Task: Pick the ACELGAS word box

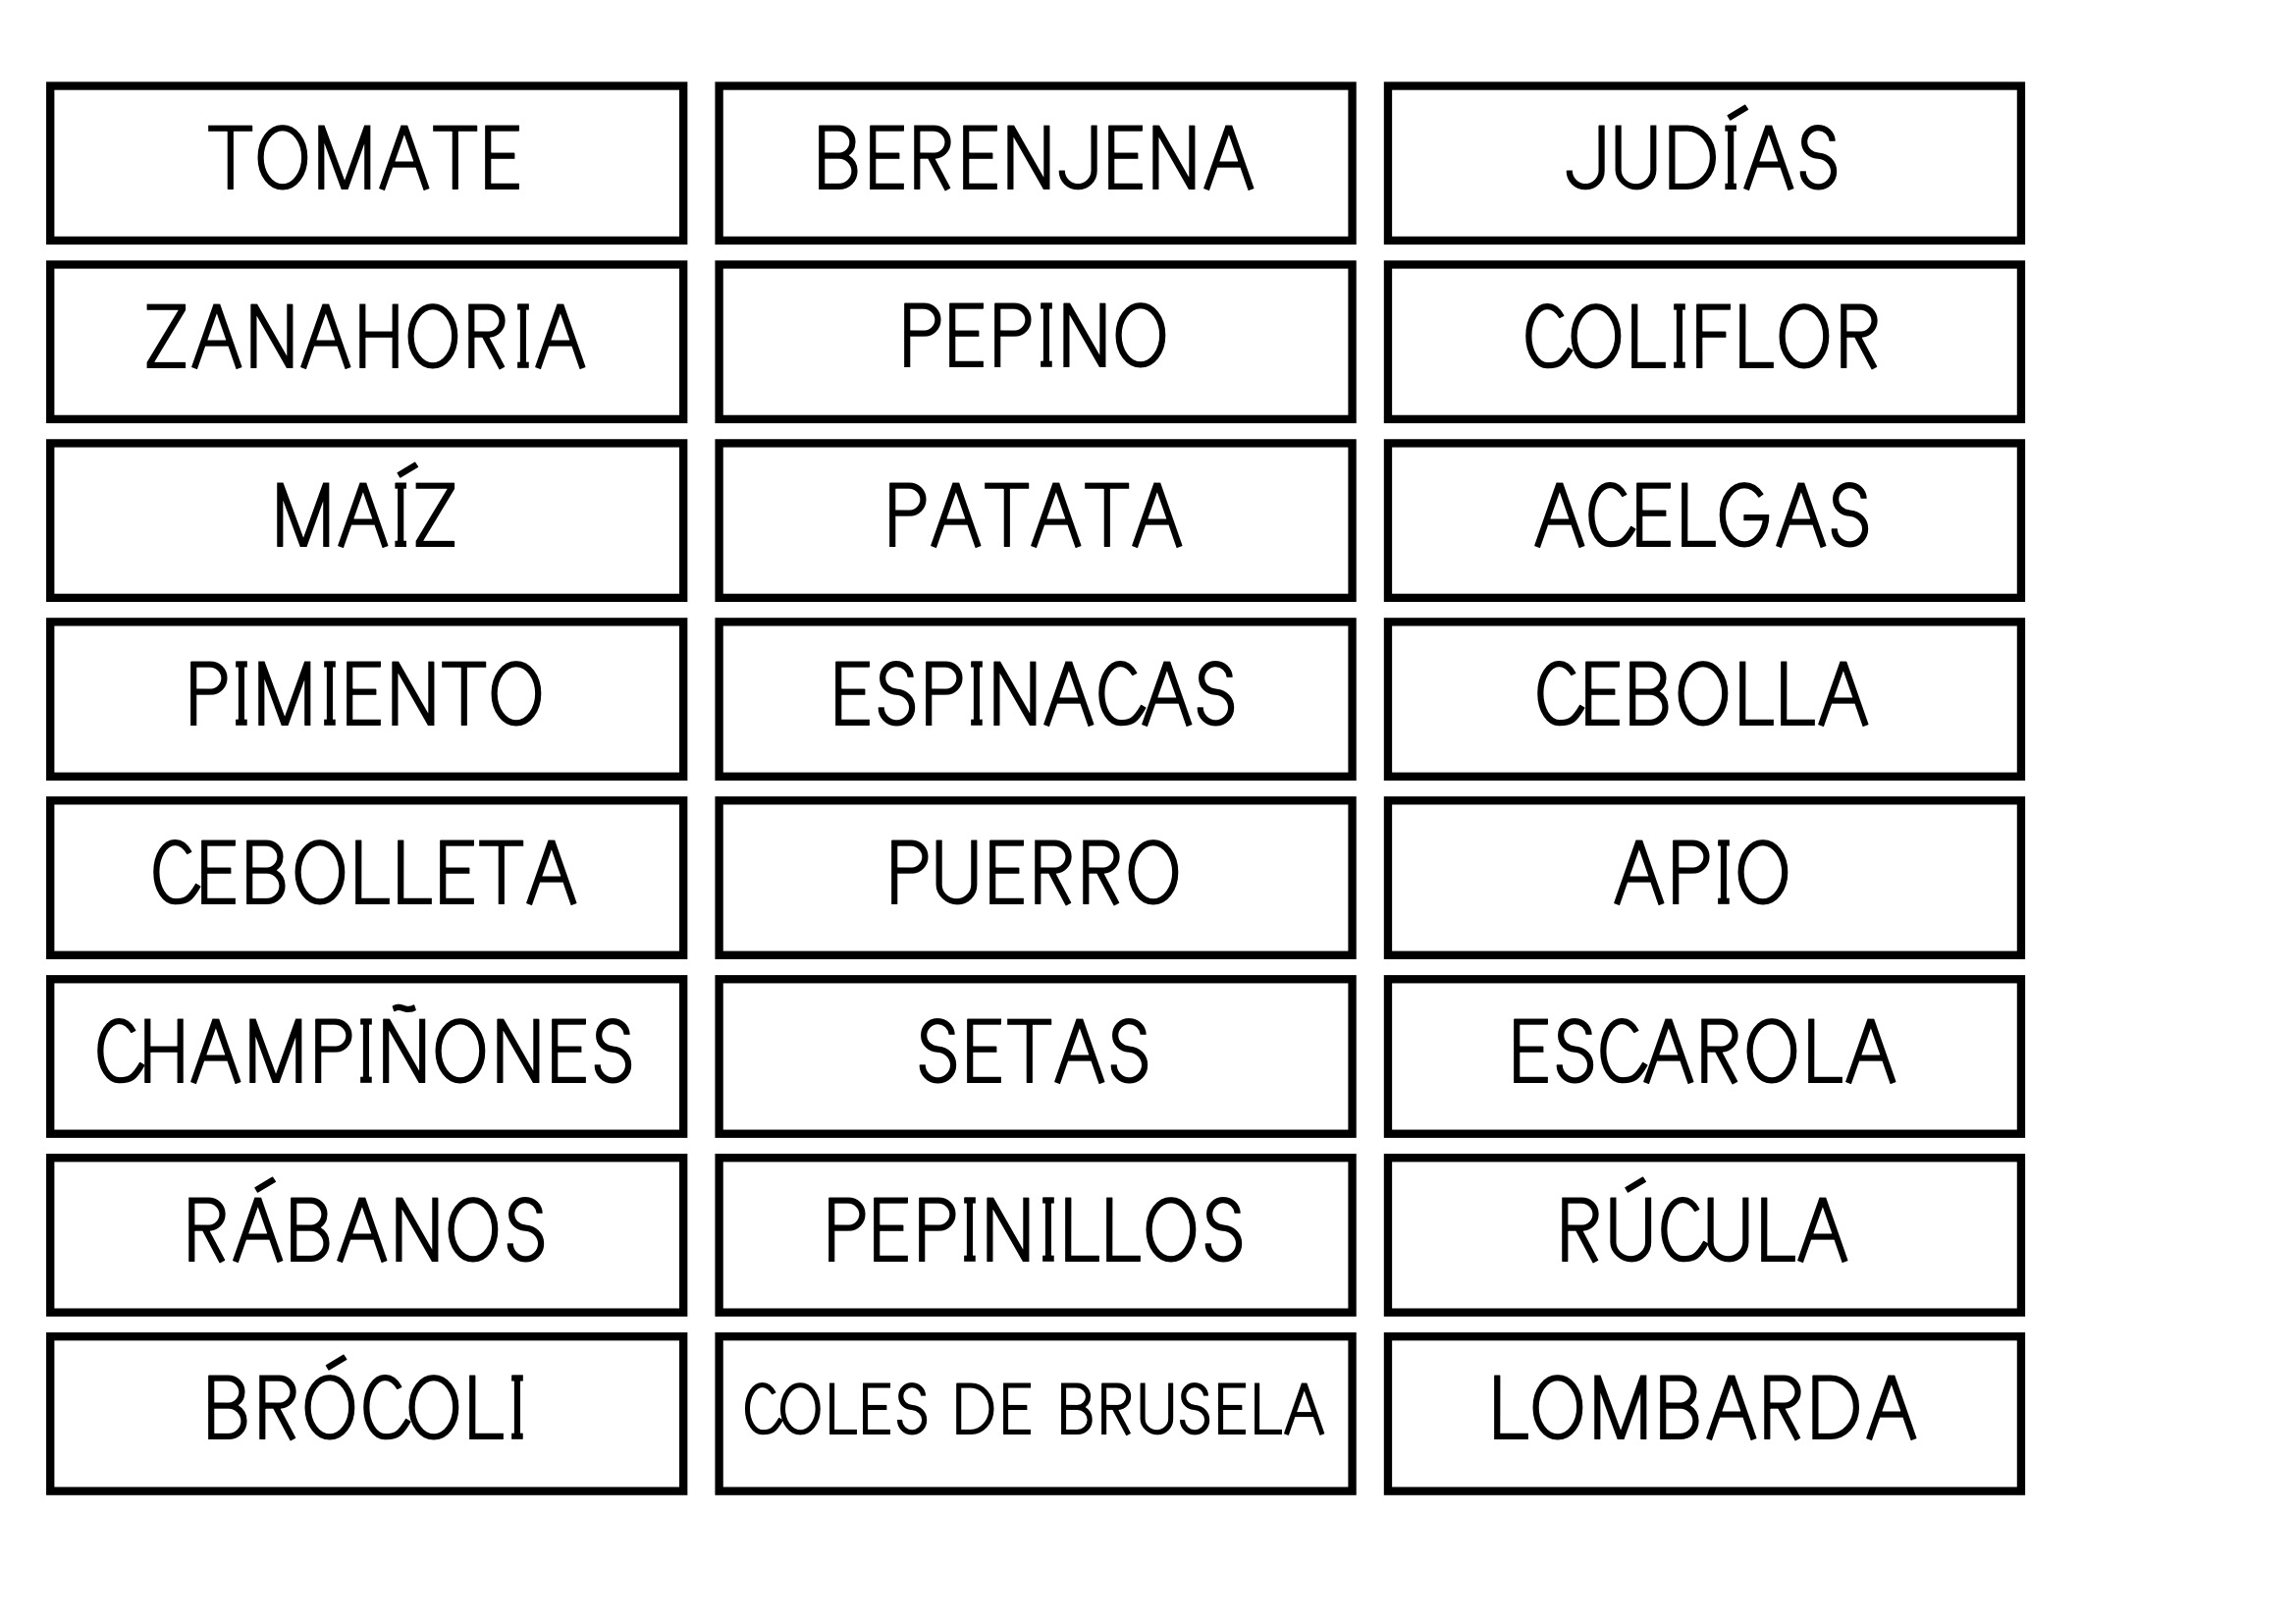Action: pos(1704,520)
